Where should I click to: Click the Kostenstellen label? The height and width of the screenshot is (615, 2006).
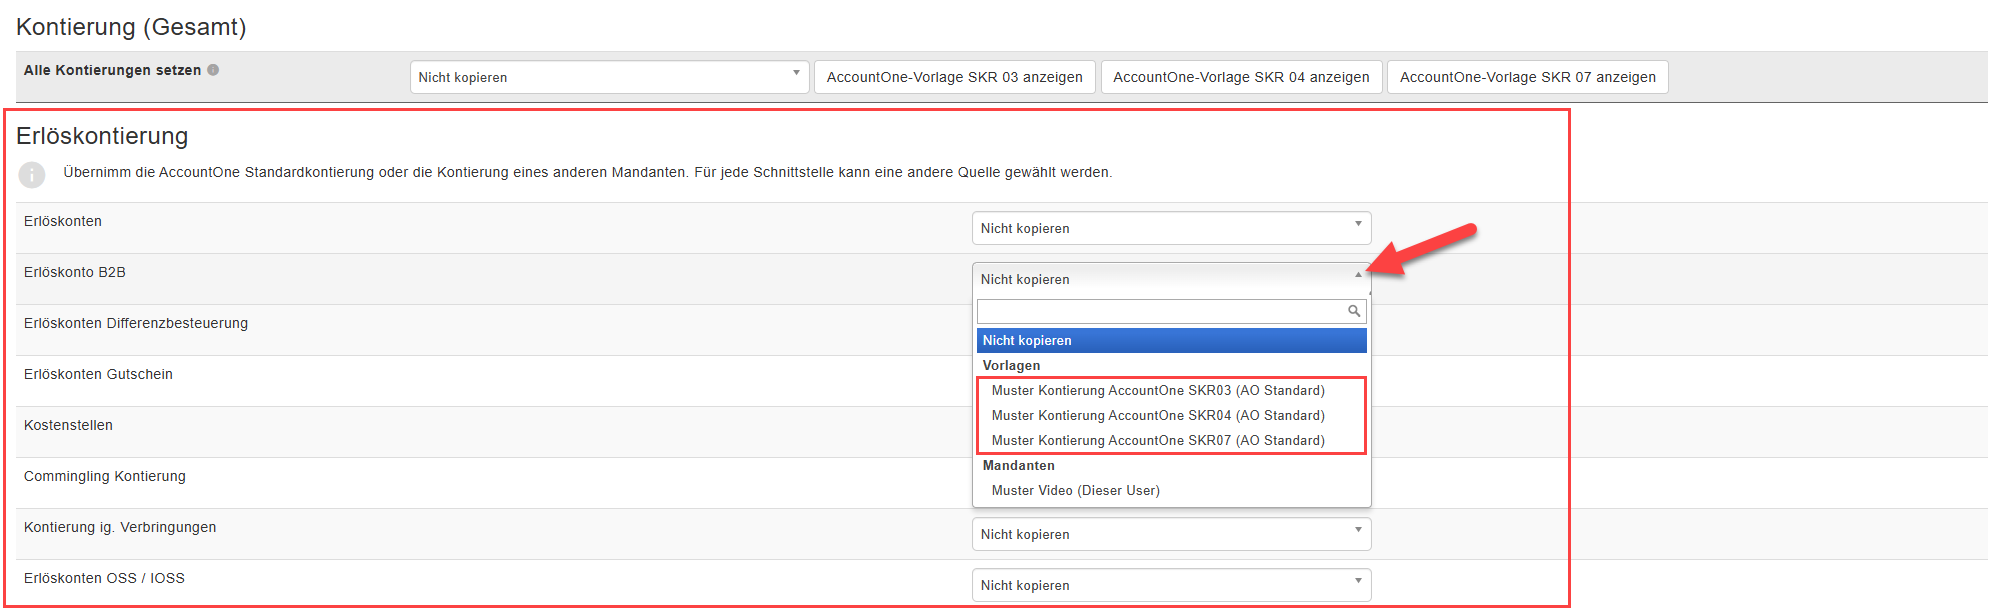68,425
